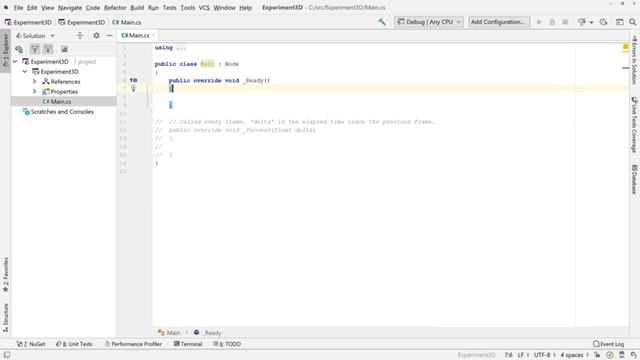Click the _Ready breadcrumb below the editor
The width and height of the screenshot is (640, 360).
208,333
